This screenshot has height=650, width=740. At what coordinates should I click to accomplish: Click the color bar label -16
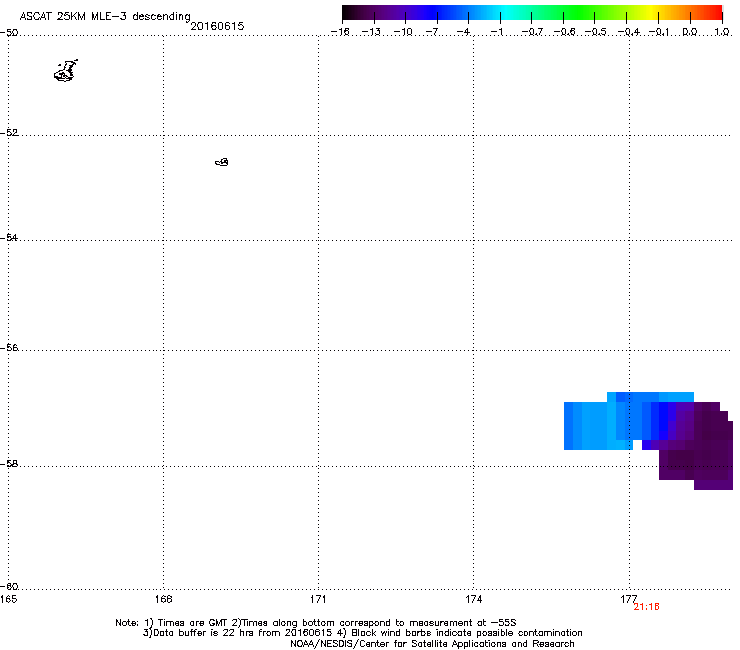[x=340, y=32]
